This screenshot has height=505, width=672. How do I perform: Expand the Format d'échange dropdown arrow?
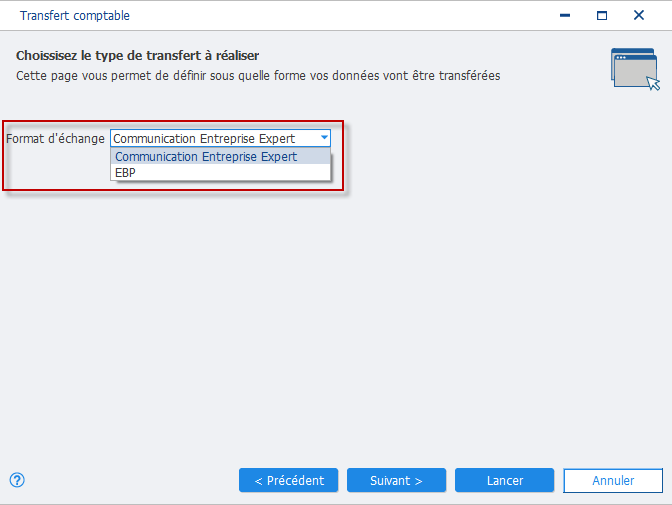pos(324,138)
